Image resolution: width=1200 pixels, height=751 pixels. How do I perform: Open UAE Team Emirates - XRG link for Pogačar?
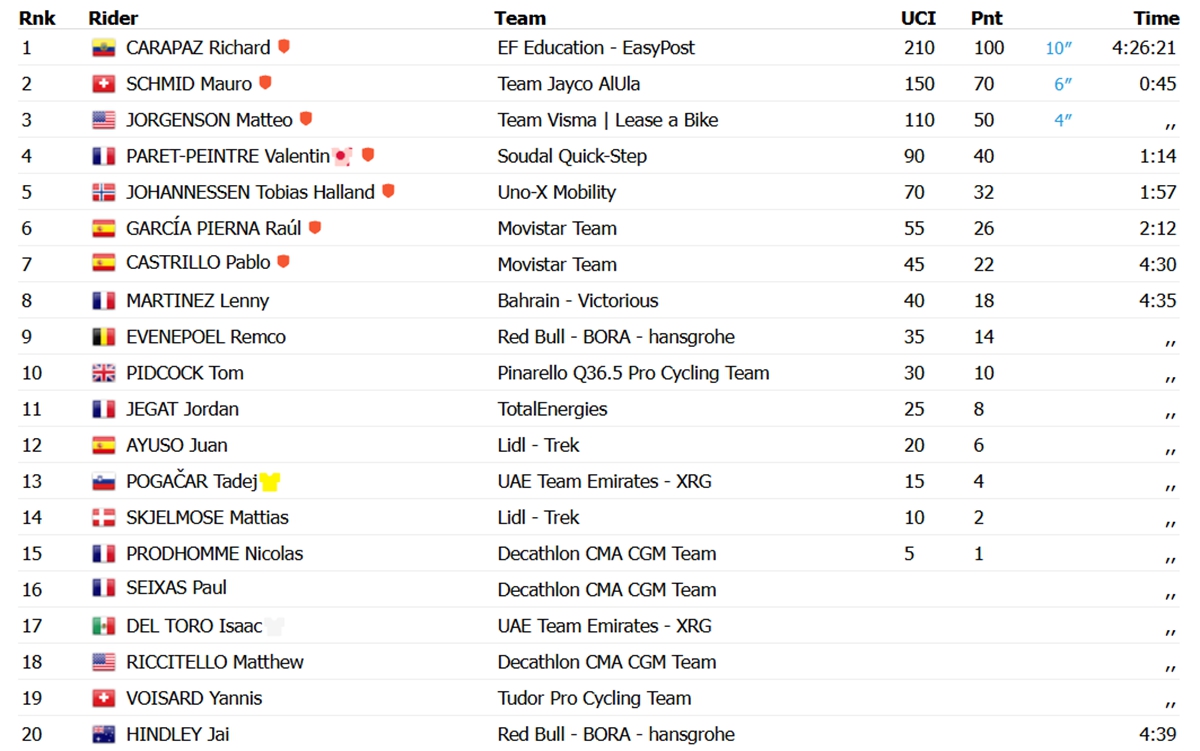(605, 482)
